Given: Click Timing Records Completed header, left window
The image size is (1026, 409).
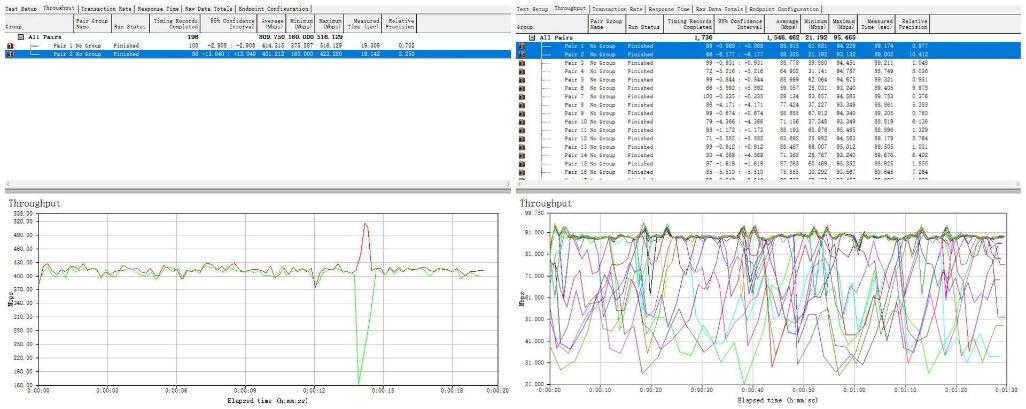Looking at the screenshot, I should pyautogui.click(x=175, y=24).
